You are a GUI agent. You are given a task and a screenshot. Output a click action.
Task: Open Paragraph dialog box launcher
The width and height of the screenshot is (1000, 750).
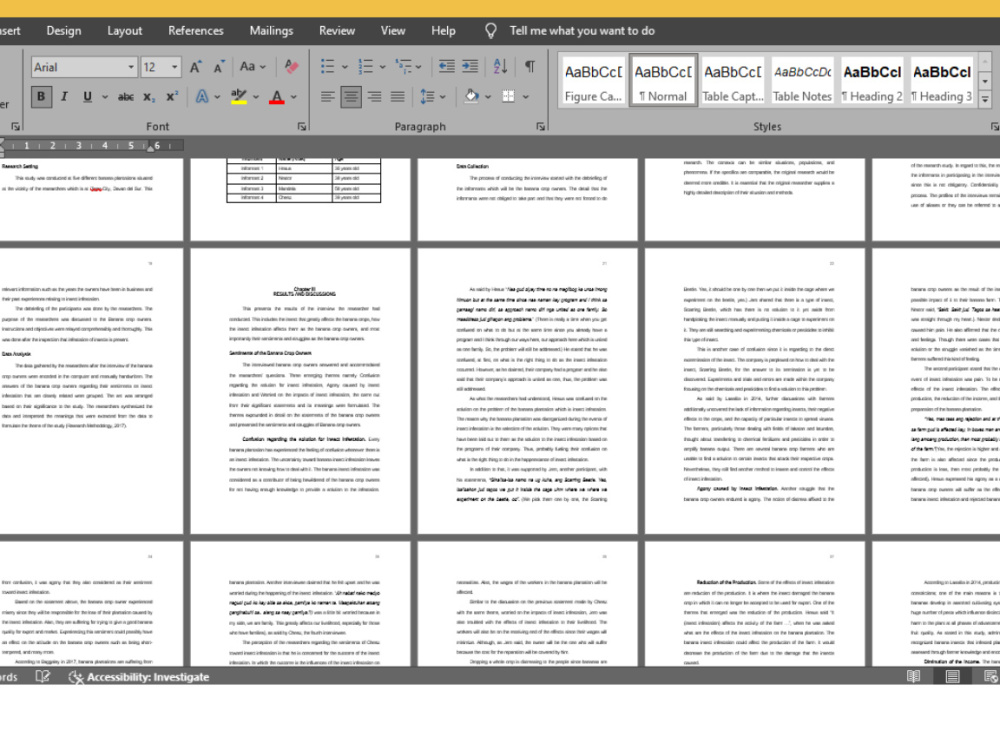(x=540, y=127)
